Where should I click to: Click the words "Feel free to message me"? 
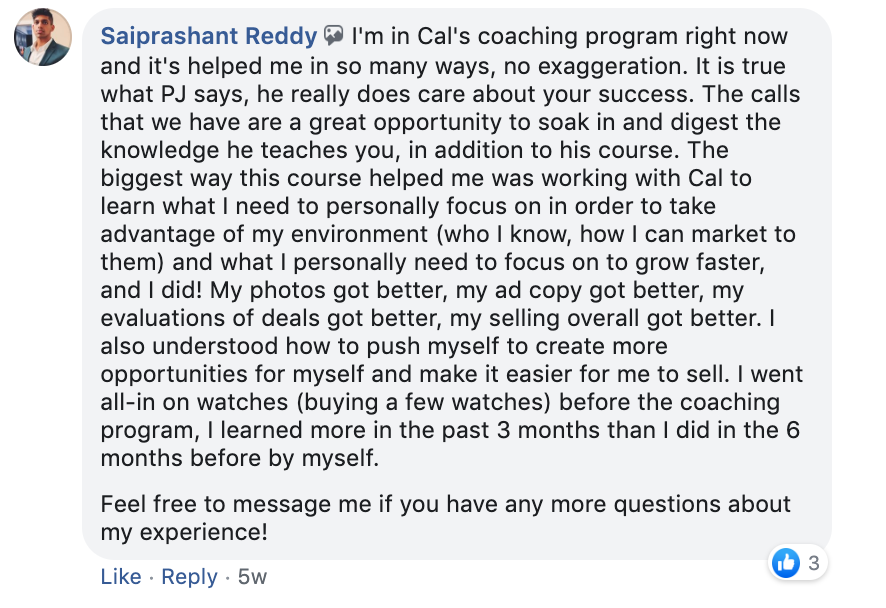pyautogui.click(x=236, y=504)
